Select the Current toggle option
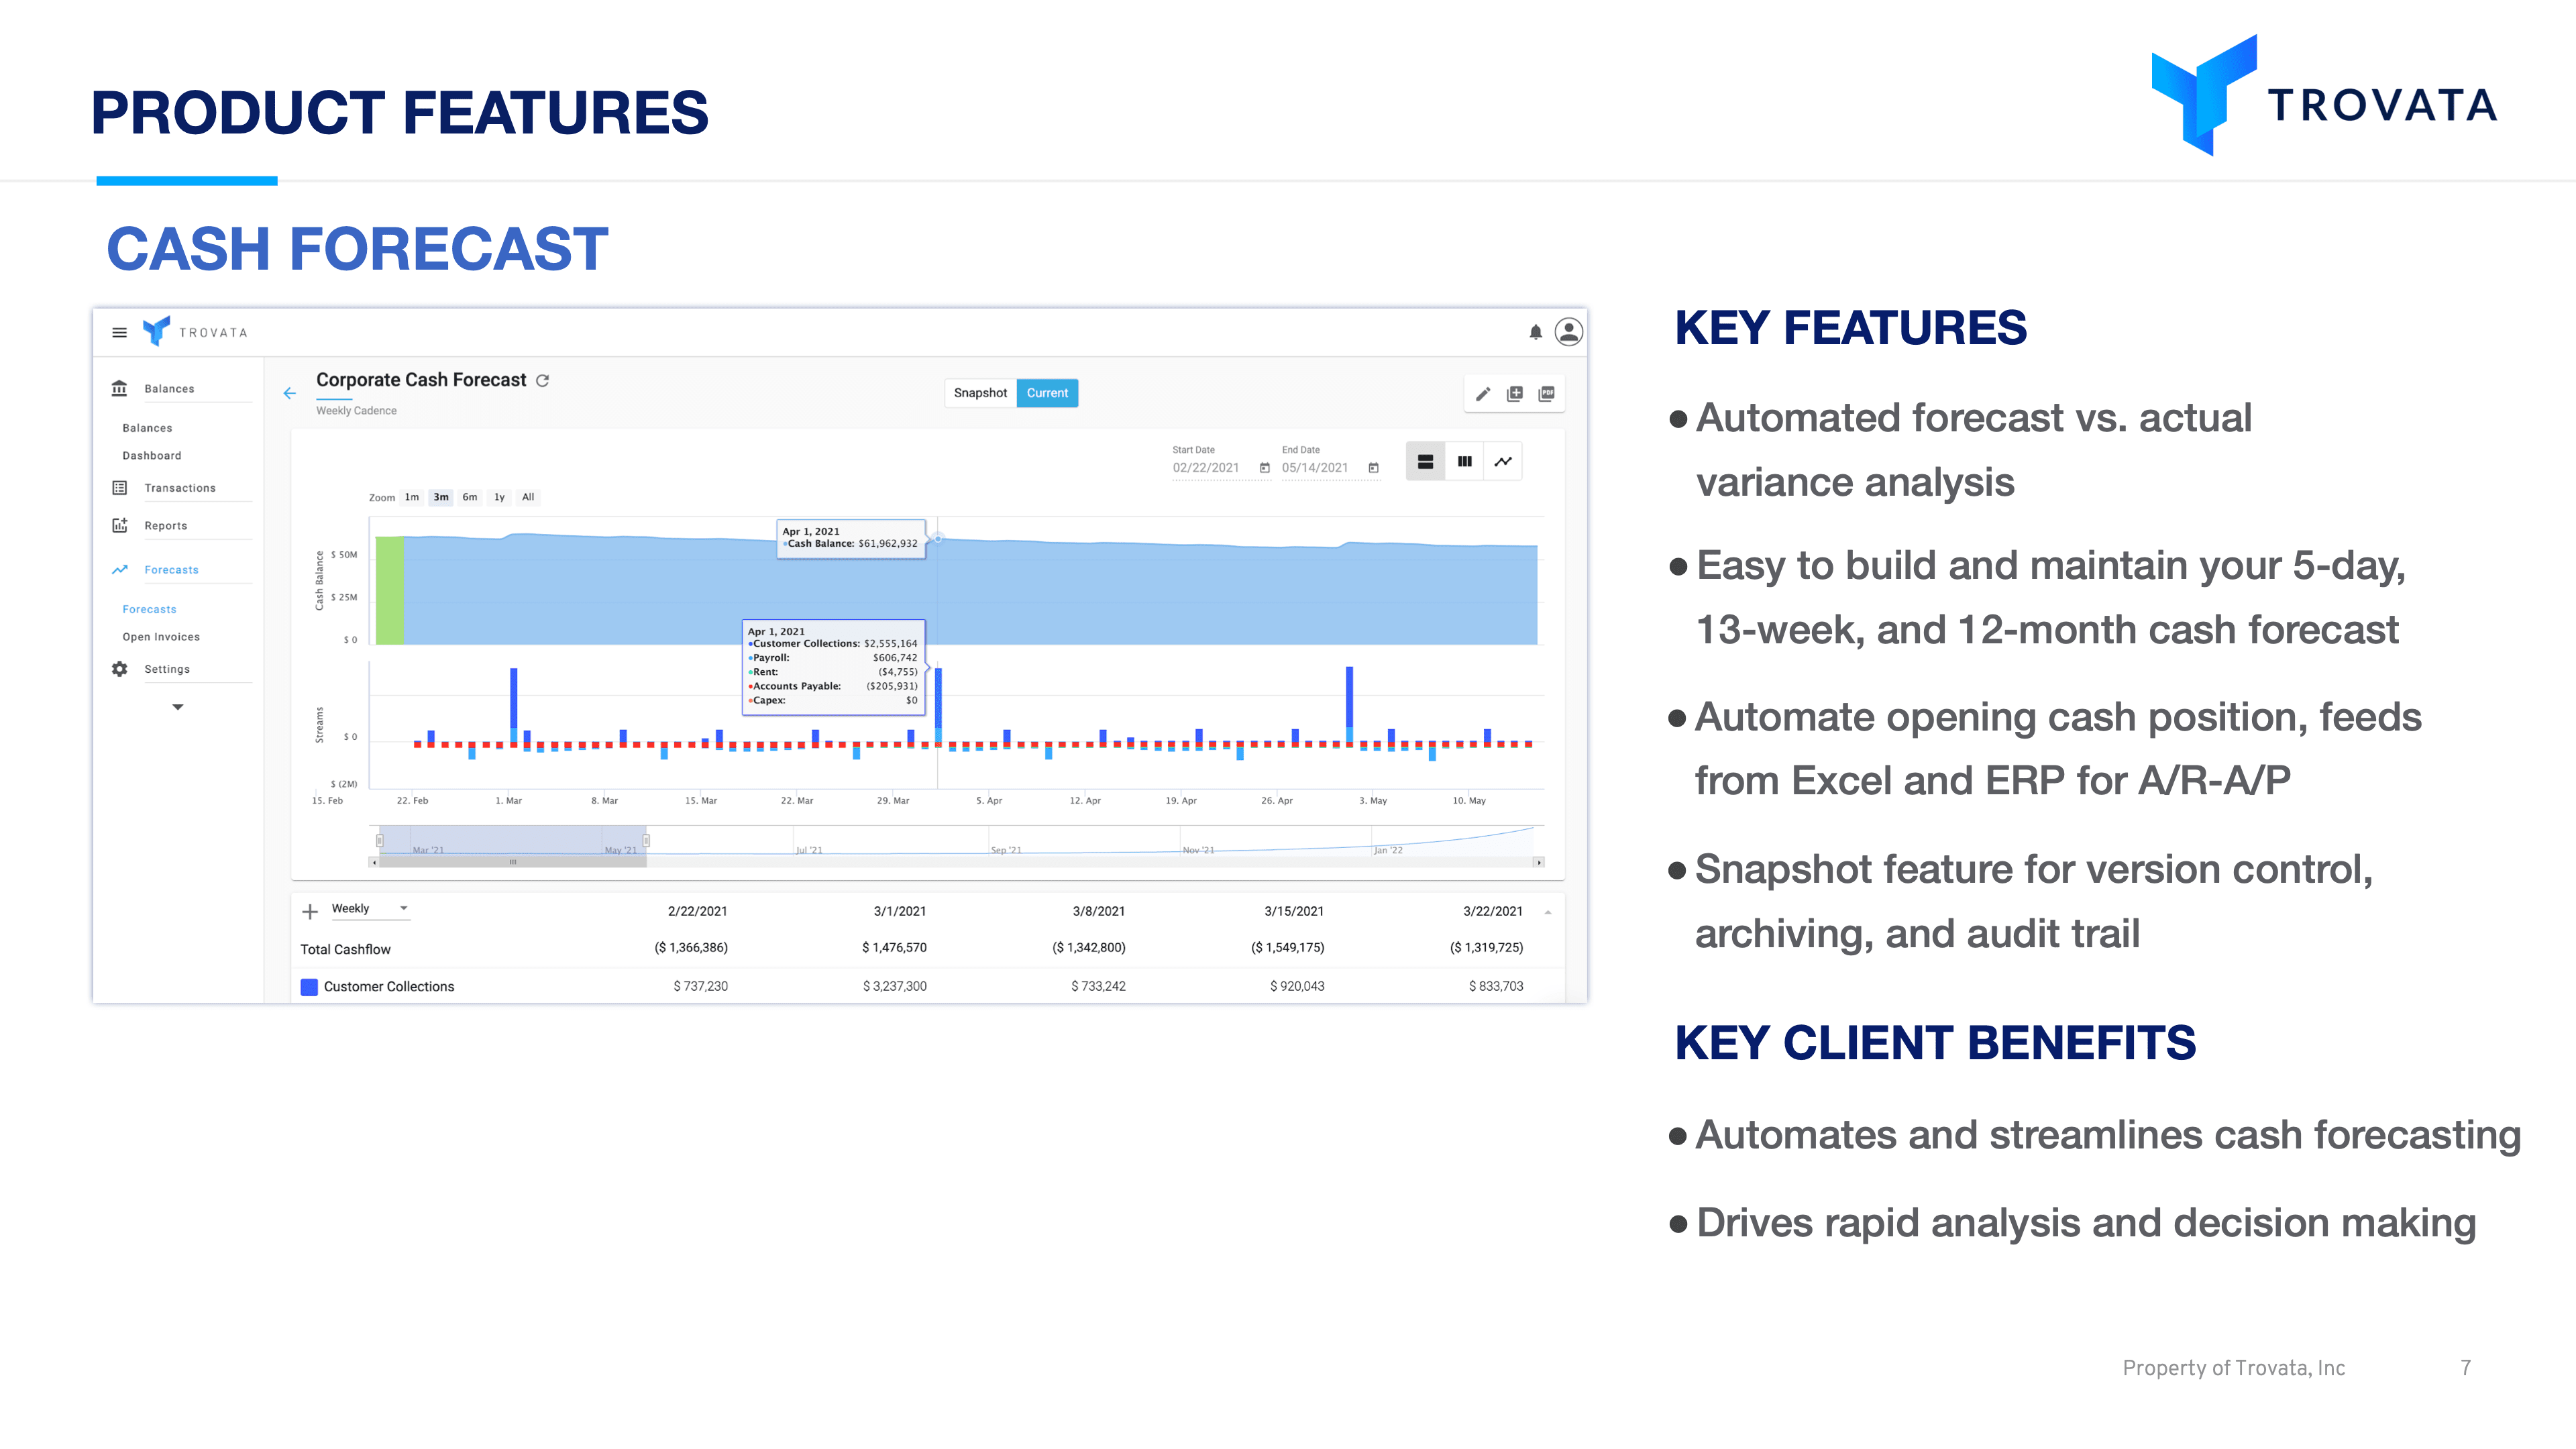This screenshot has height=1449, width=2576. [1046, 393]
